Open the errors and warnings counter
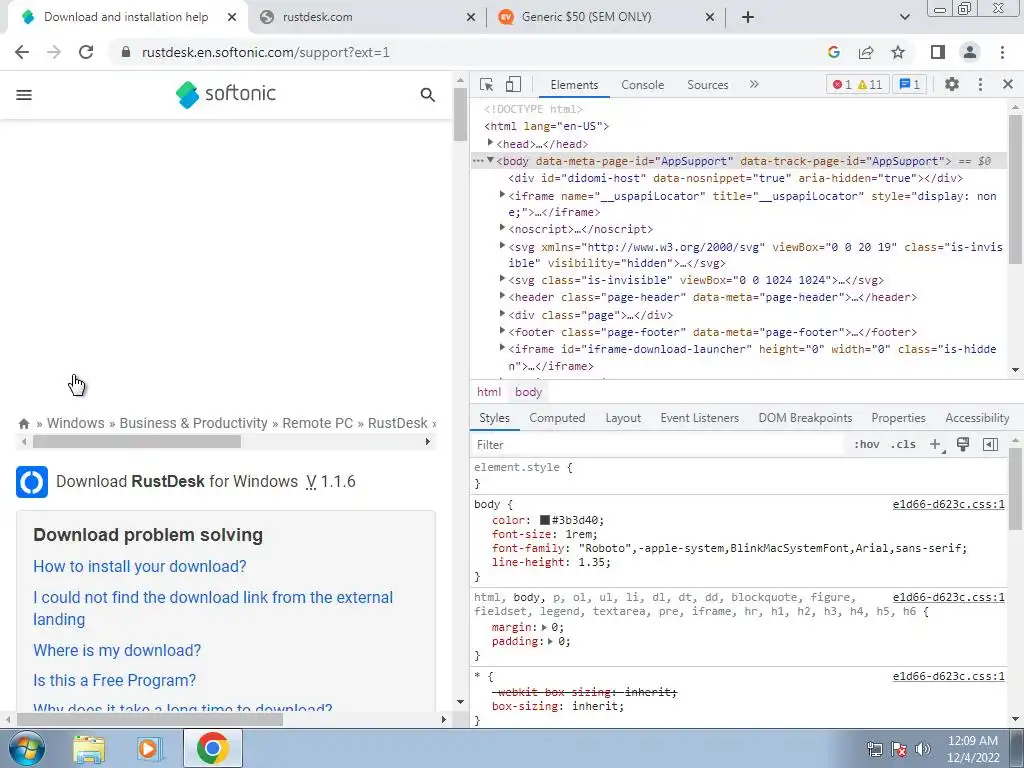Viewport: 1024px width, 768px height. [857, 84]
